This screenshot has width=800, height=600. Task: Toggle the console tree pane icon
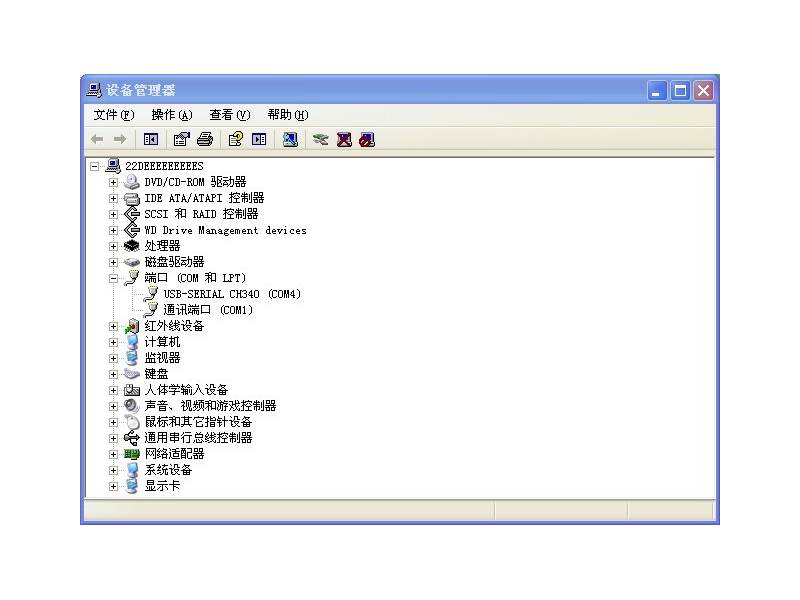pyautogui.click(x=151, y=140)
